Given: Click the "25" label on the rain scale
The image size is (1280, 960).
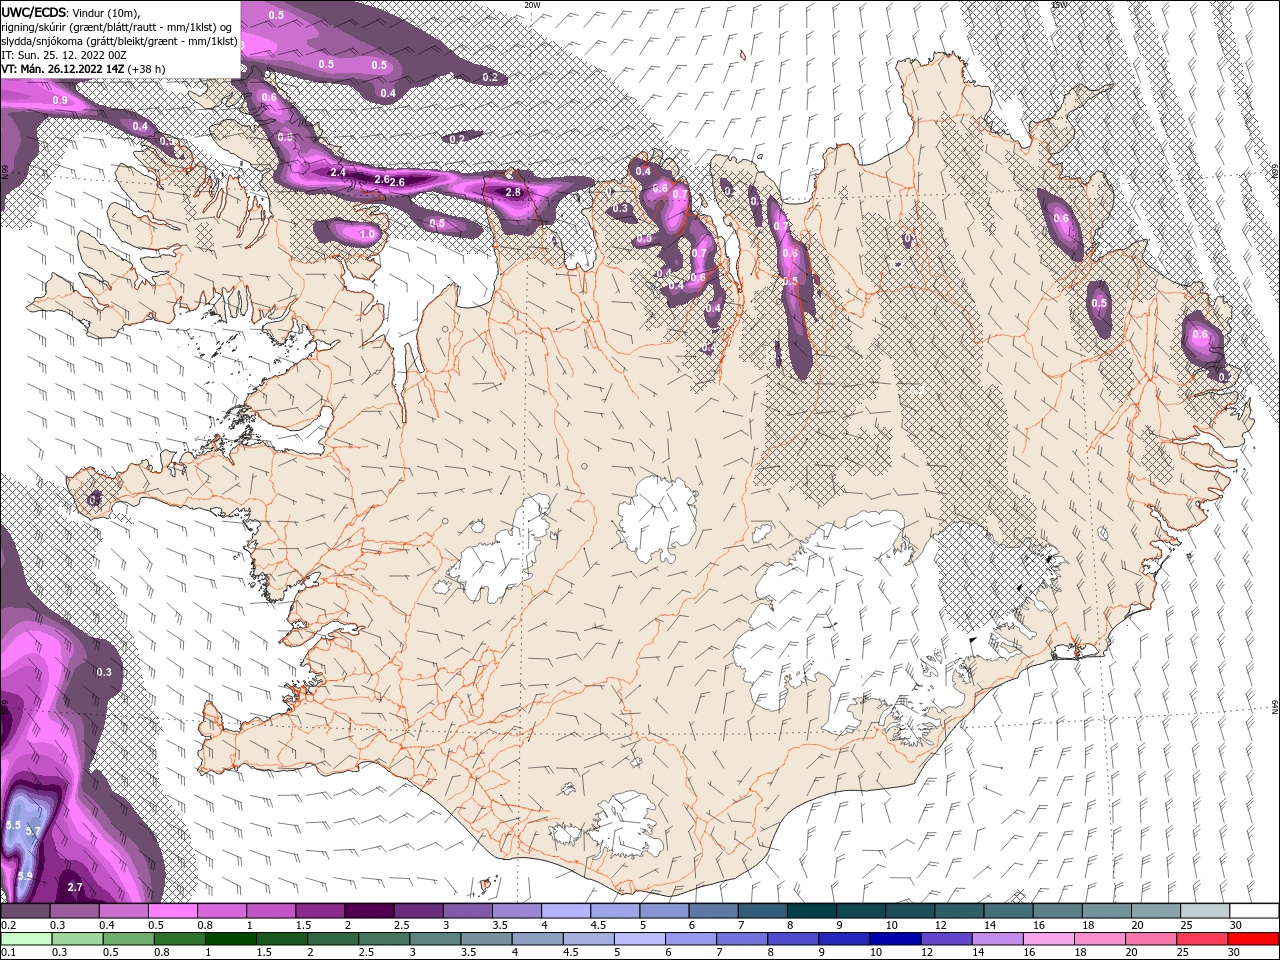Looking at the screenshot, I should point(1185,953).
